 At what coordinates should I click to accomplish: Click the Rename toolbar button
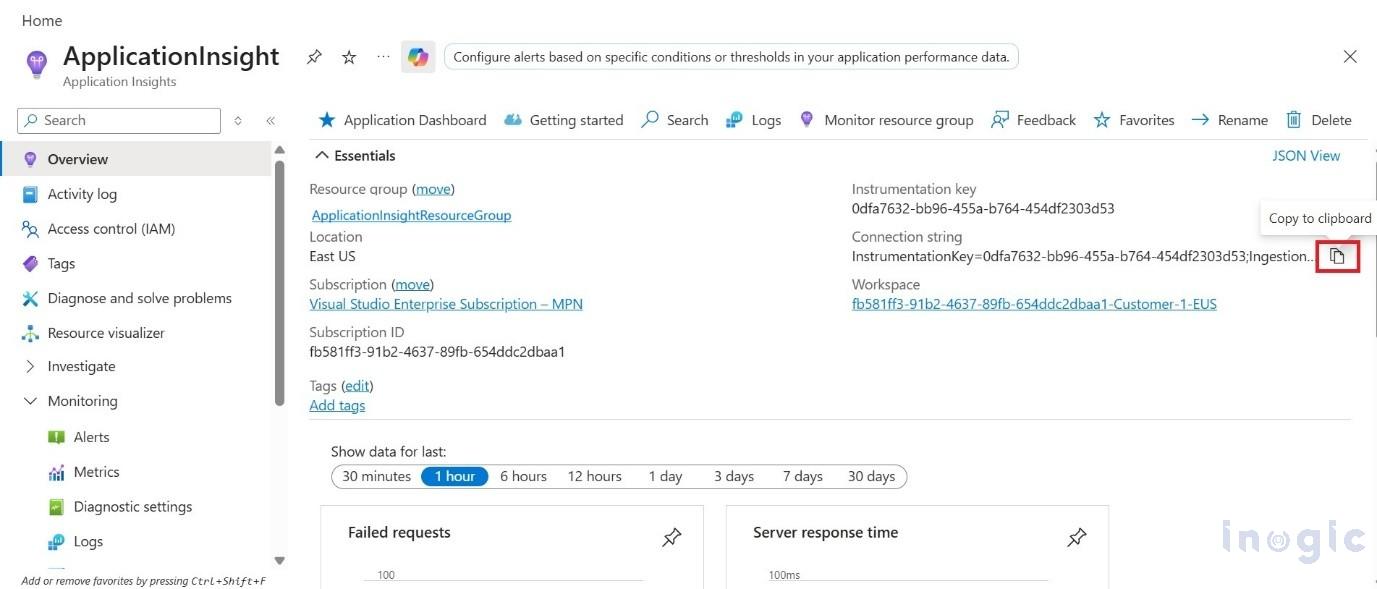[1230, 120]
